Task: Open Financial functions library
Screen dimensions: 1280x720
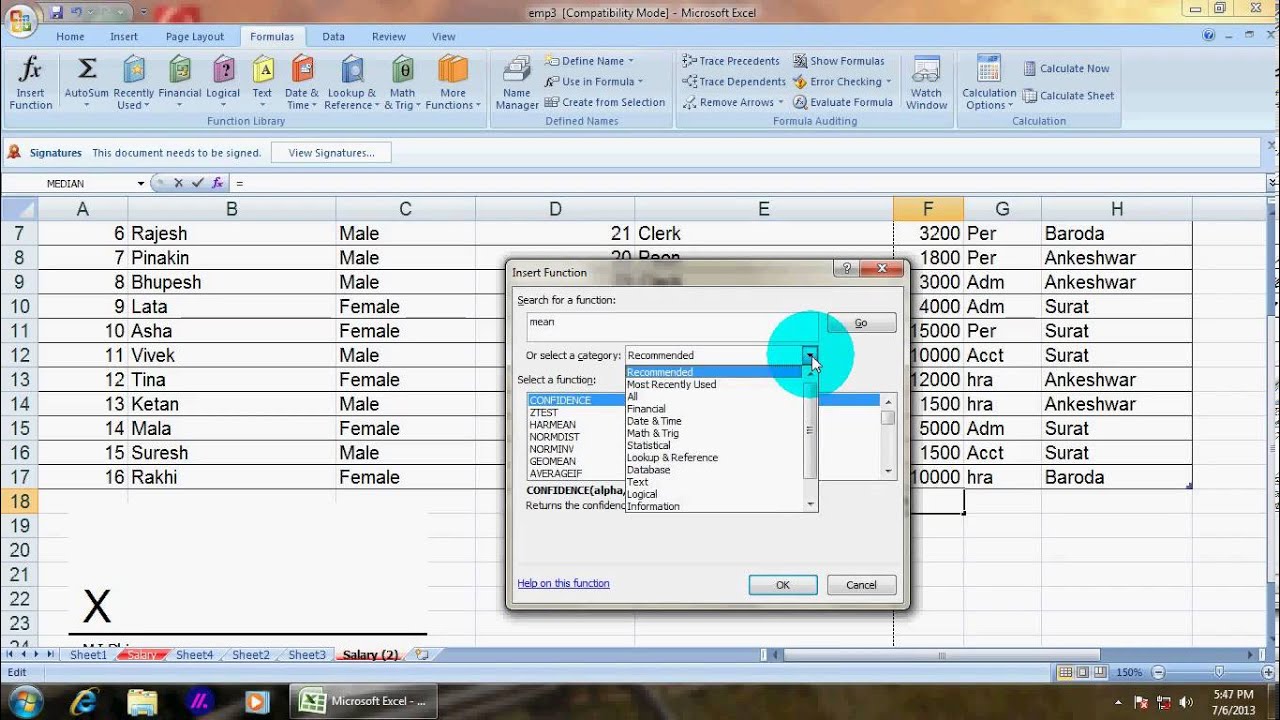Action: coord(180,84)
